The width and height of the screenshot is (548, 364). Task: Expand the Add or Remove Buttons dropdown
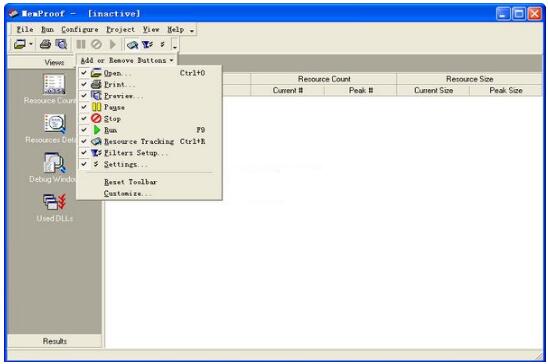[x=127, y=60]
